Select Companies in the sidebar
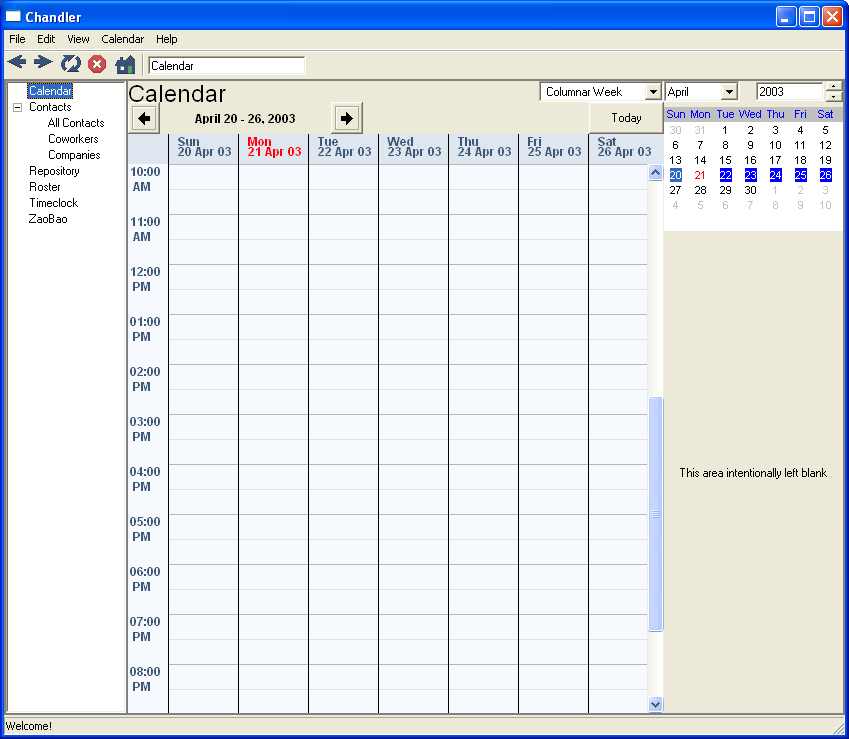The width and height of the screenshot is (849, 739). click(x=74, y=155)
